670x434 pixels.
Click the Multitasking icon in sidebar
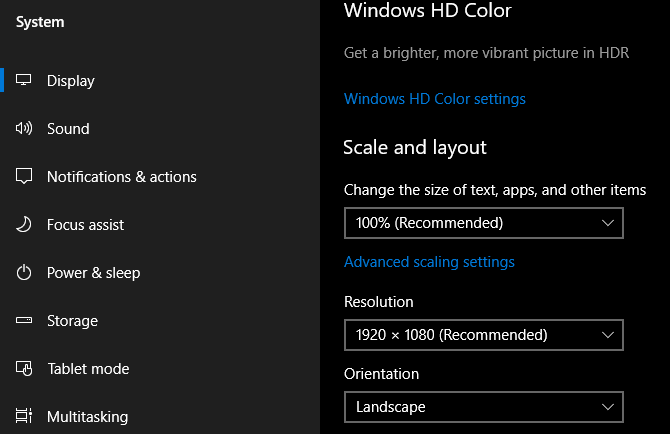click(x=25, y=416)
